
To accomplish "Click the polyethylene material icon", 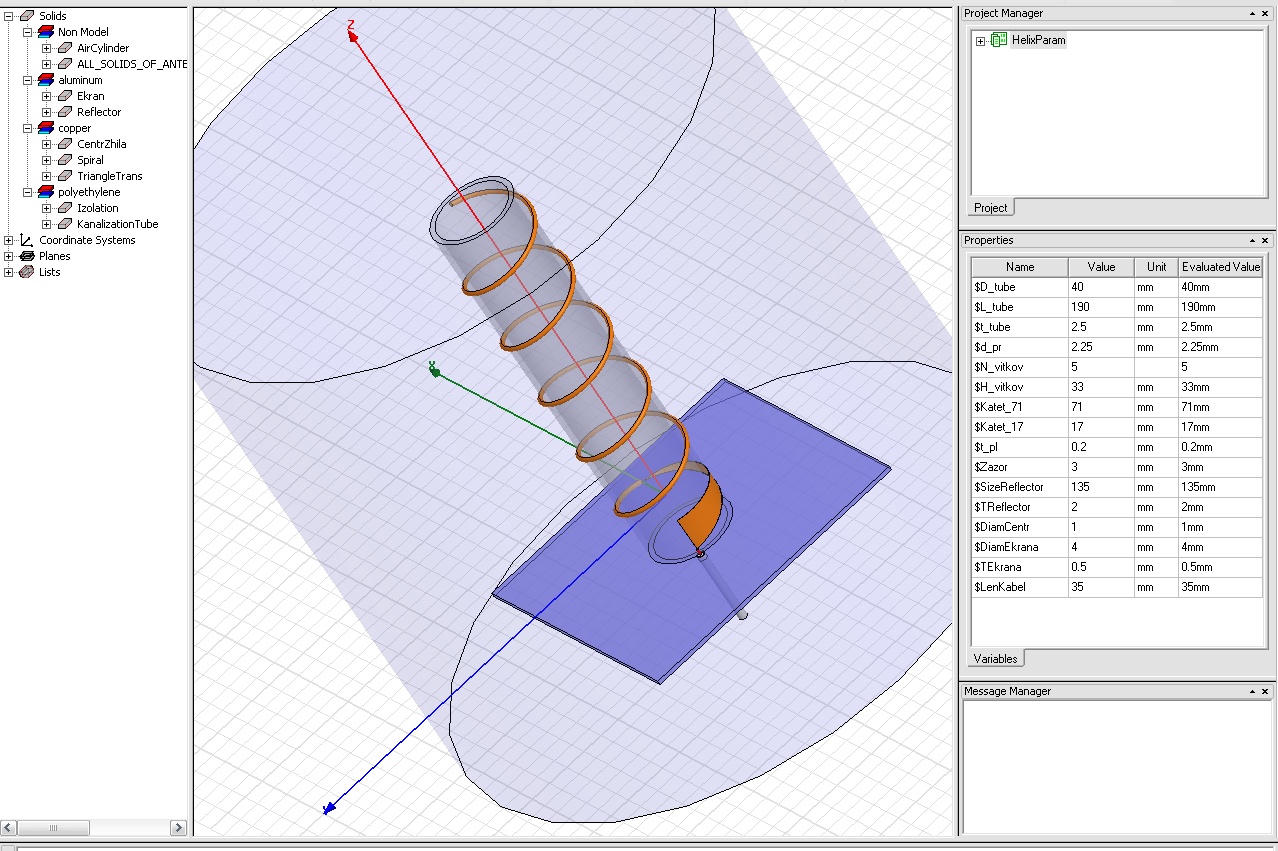I will tap(46, 192).
